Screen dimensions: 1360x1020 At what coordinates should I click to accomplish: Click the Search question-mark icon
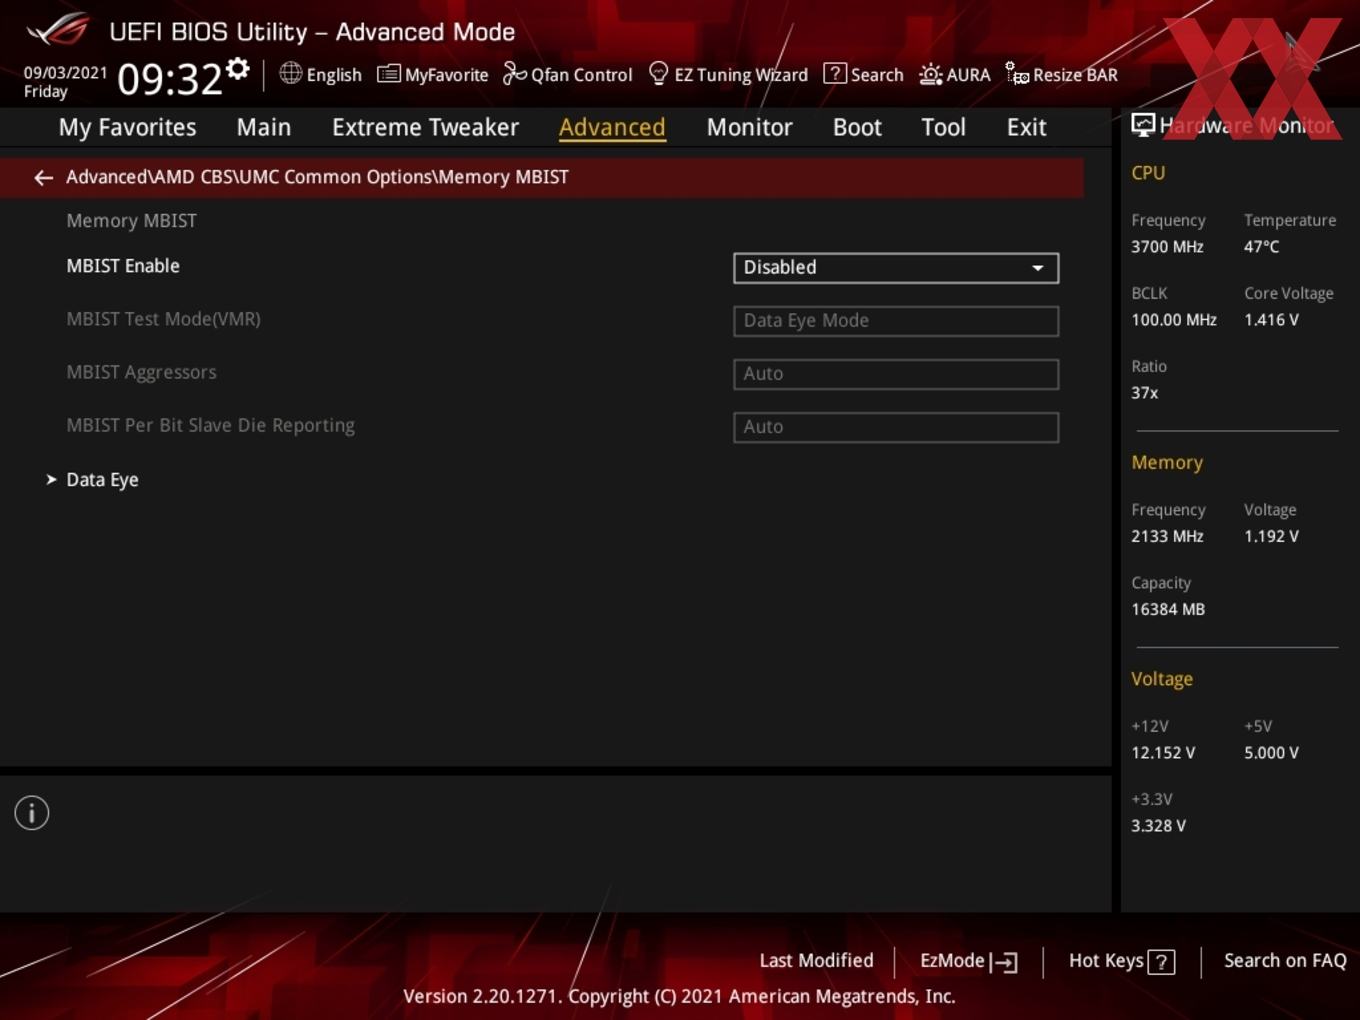tap(834, 73)
